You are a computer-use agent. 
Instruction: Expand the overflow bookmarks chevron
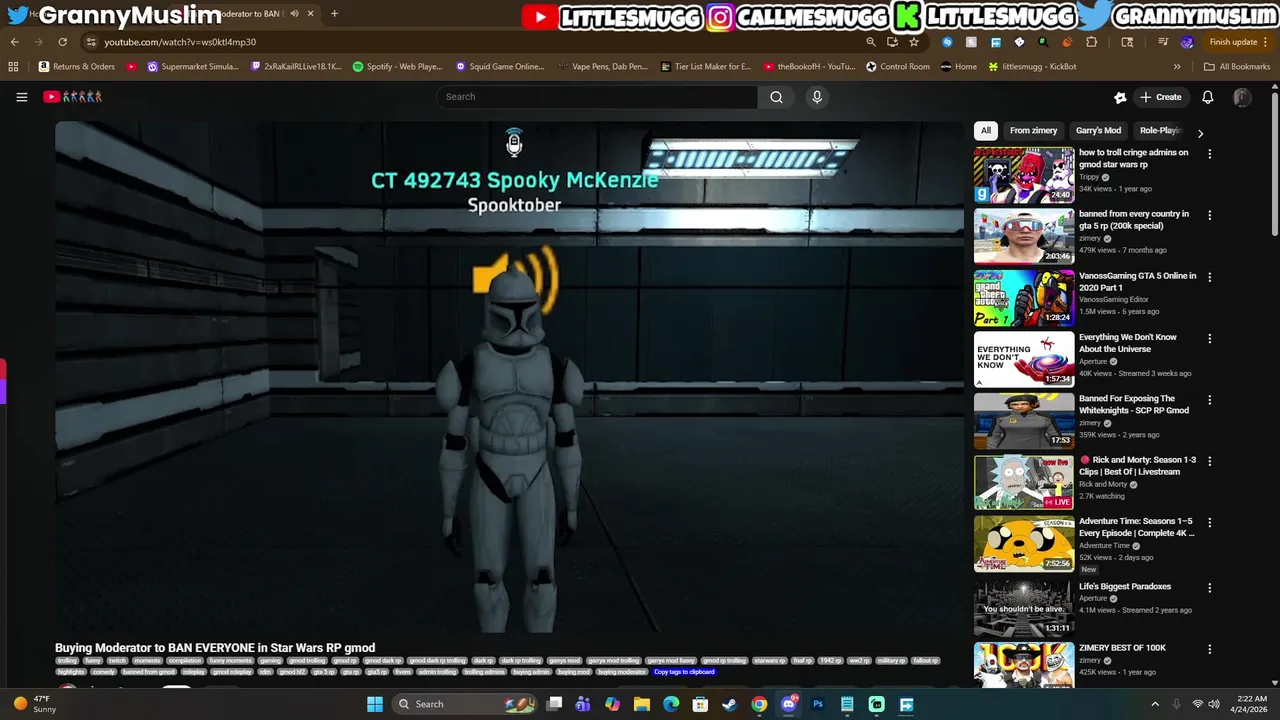point(1177,67)
